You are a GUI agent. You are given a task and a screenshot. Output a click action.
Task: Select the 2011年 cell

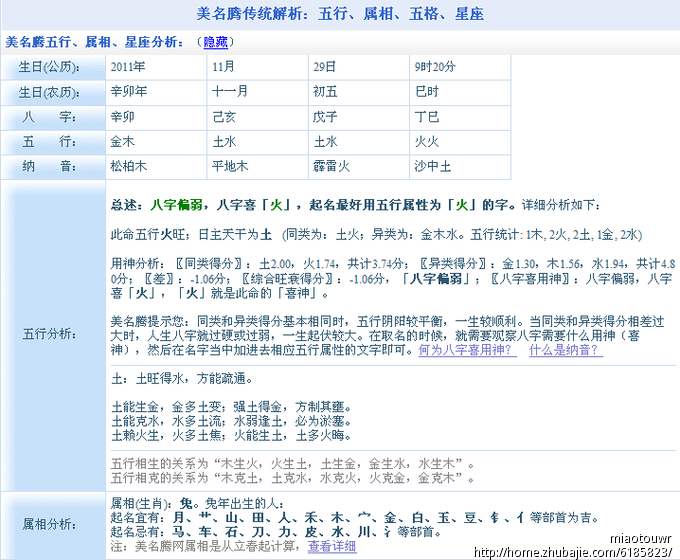(156, 67)
